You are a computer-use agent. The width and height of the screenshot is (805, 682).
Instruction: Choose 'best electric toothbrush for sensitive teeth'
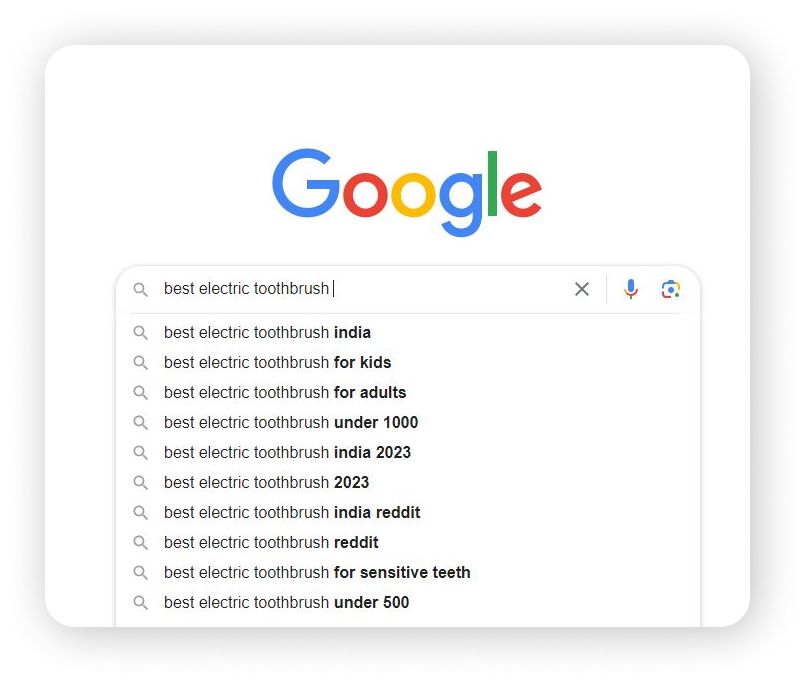408,573
